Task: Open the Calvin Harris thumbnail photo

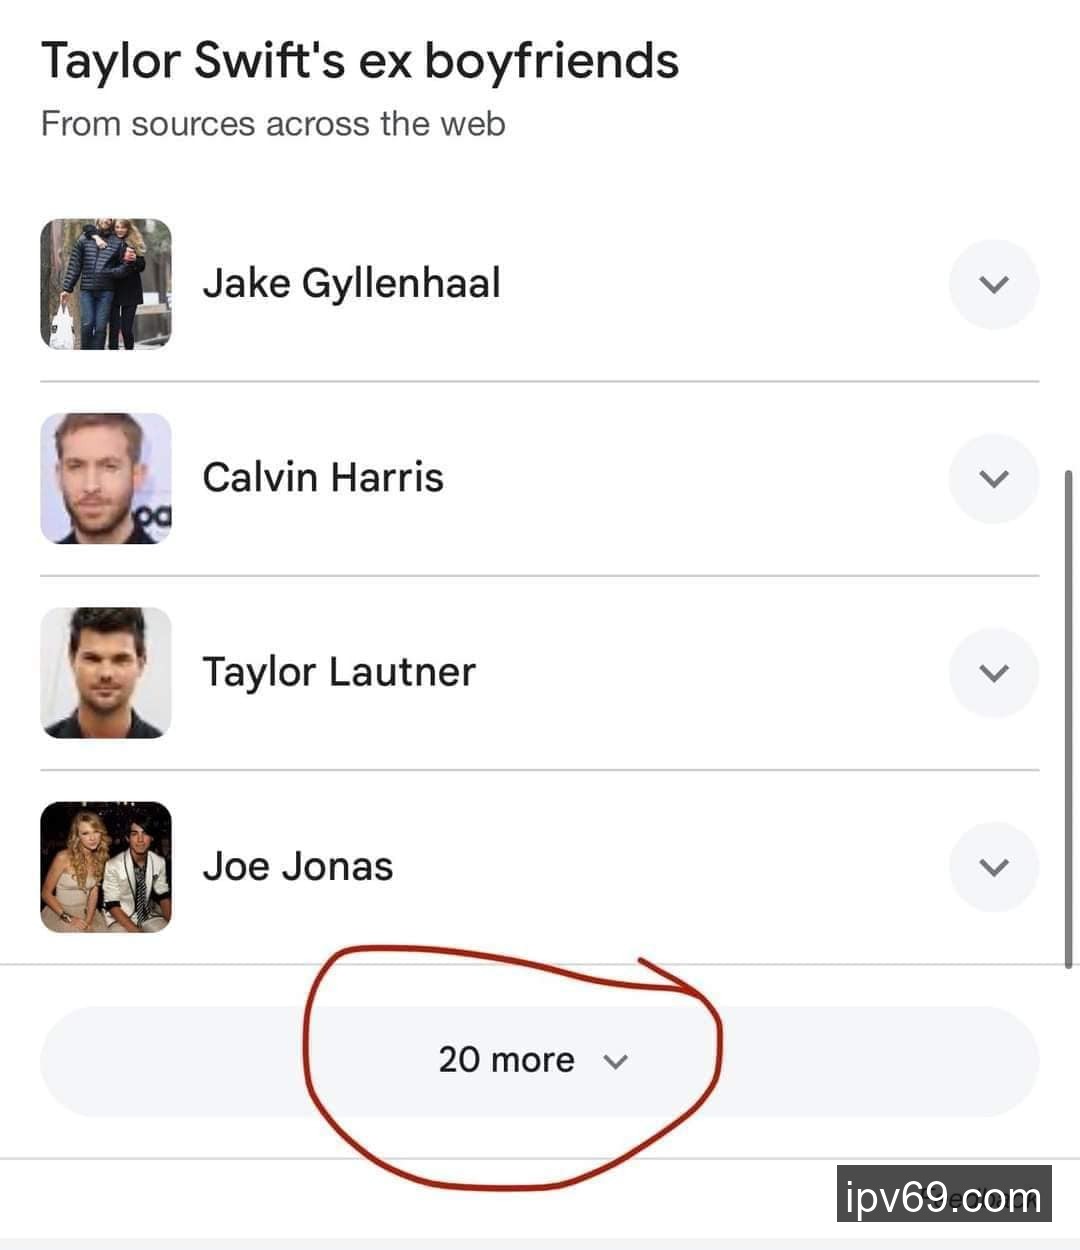Action: pos(106,478)
